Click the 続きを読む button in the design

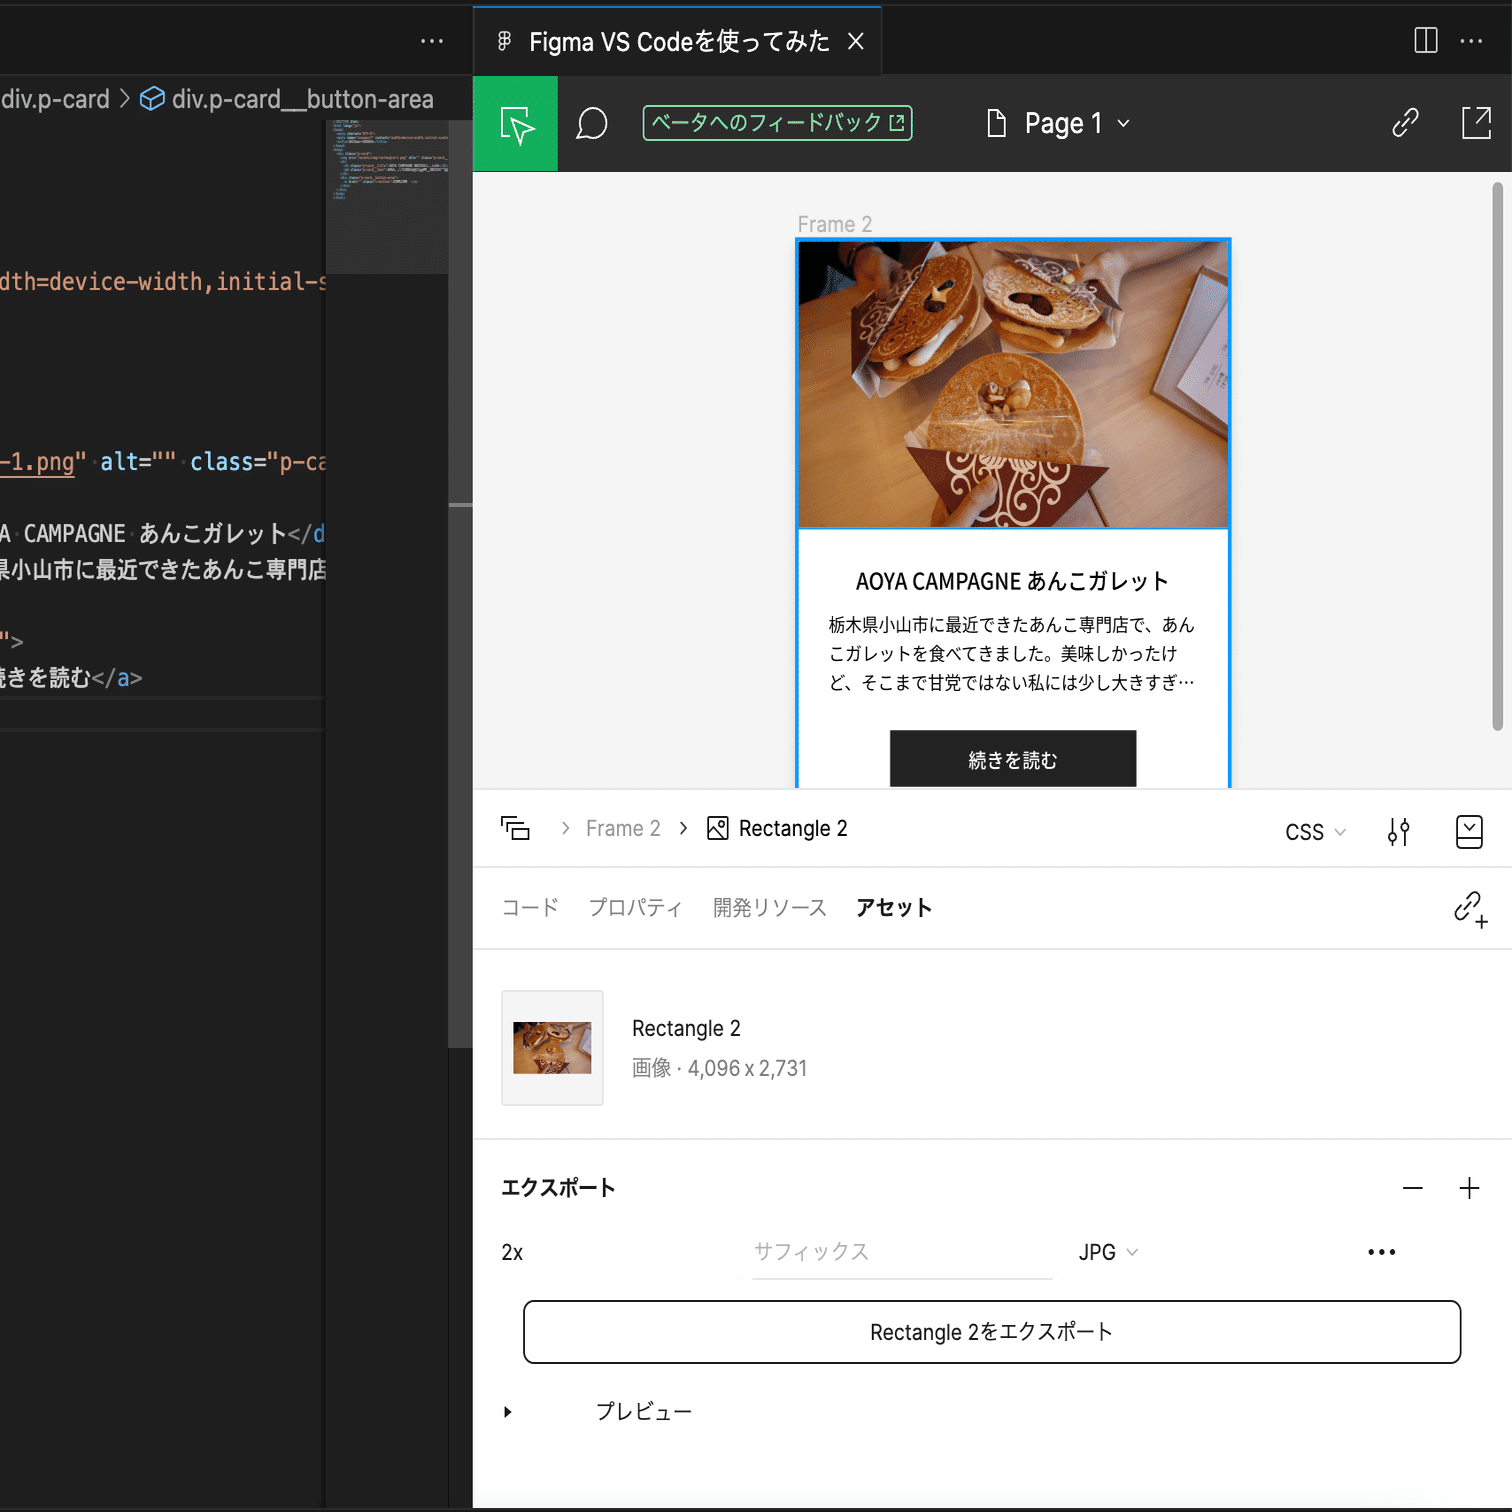[1013, 759]
